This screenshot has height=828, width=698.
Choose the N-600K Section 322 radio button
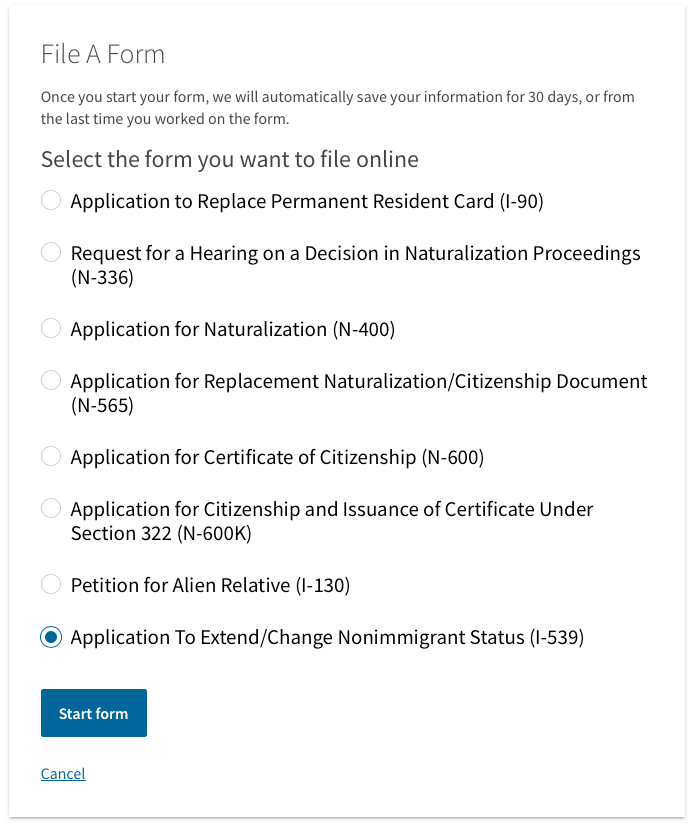pos(51,508)
